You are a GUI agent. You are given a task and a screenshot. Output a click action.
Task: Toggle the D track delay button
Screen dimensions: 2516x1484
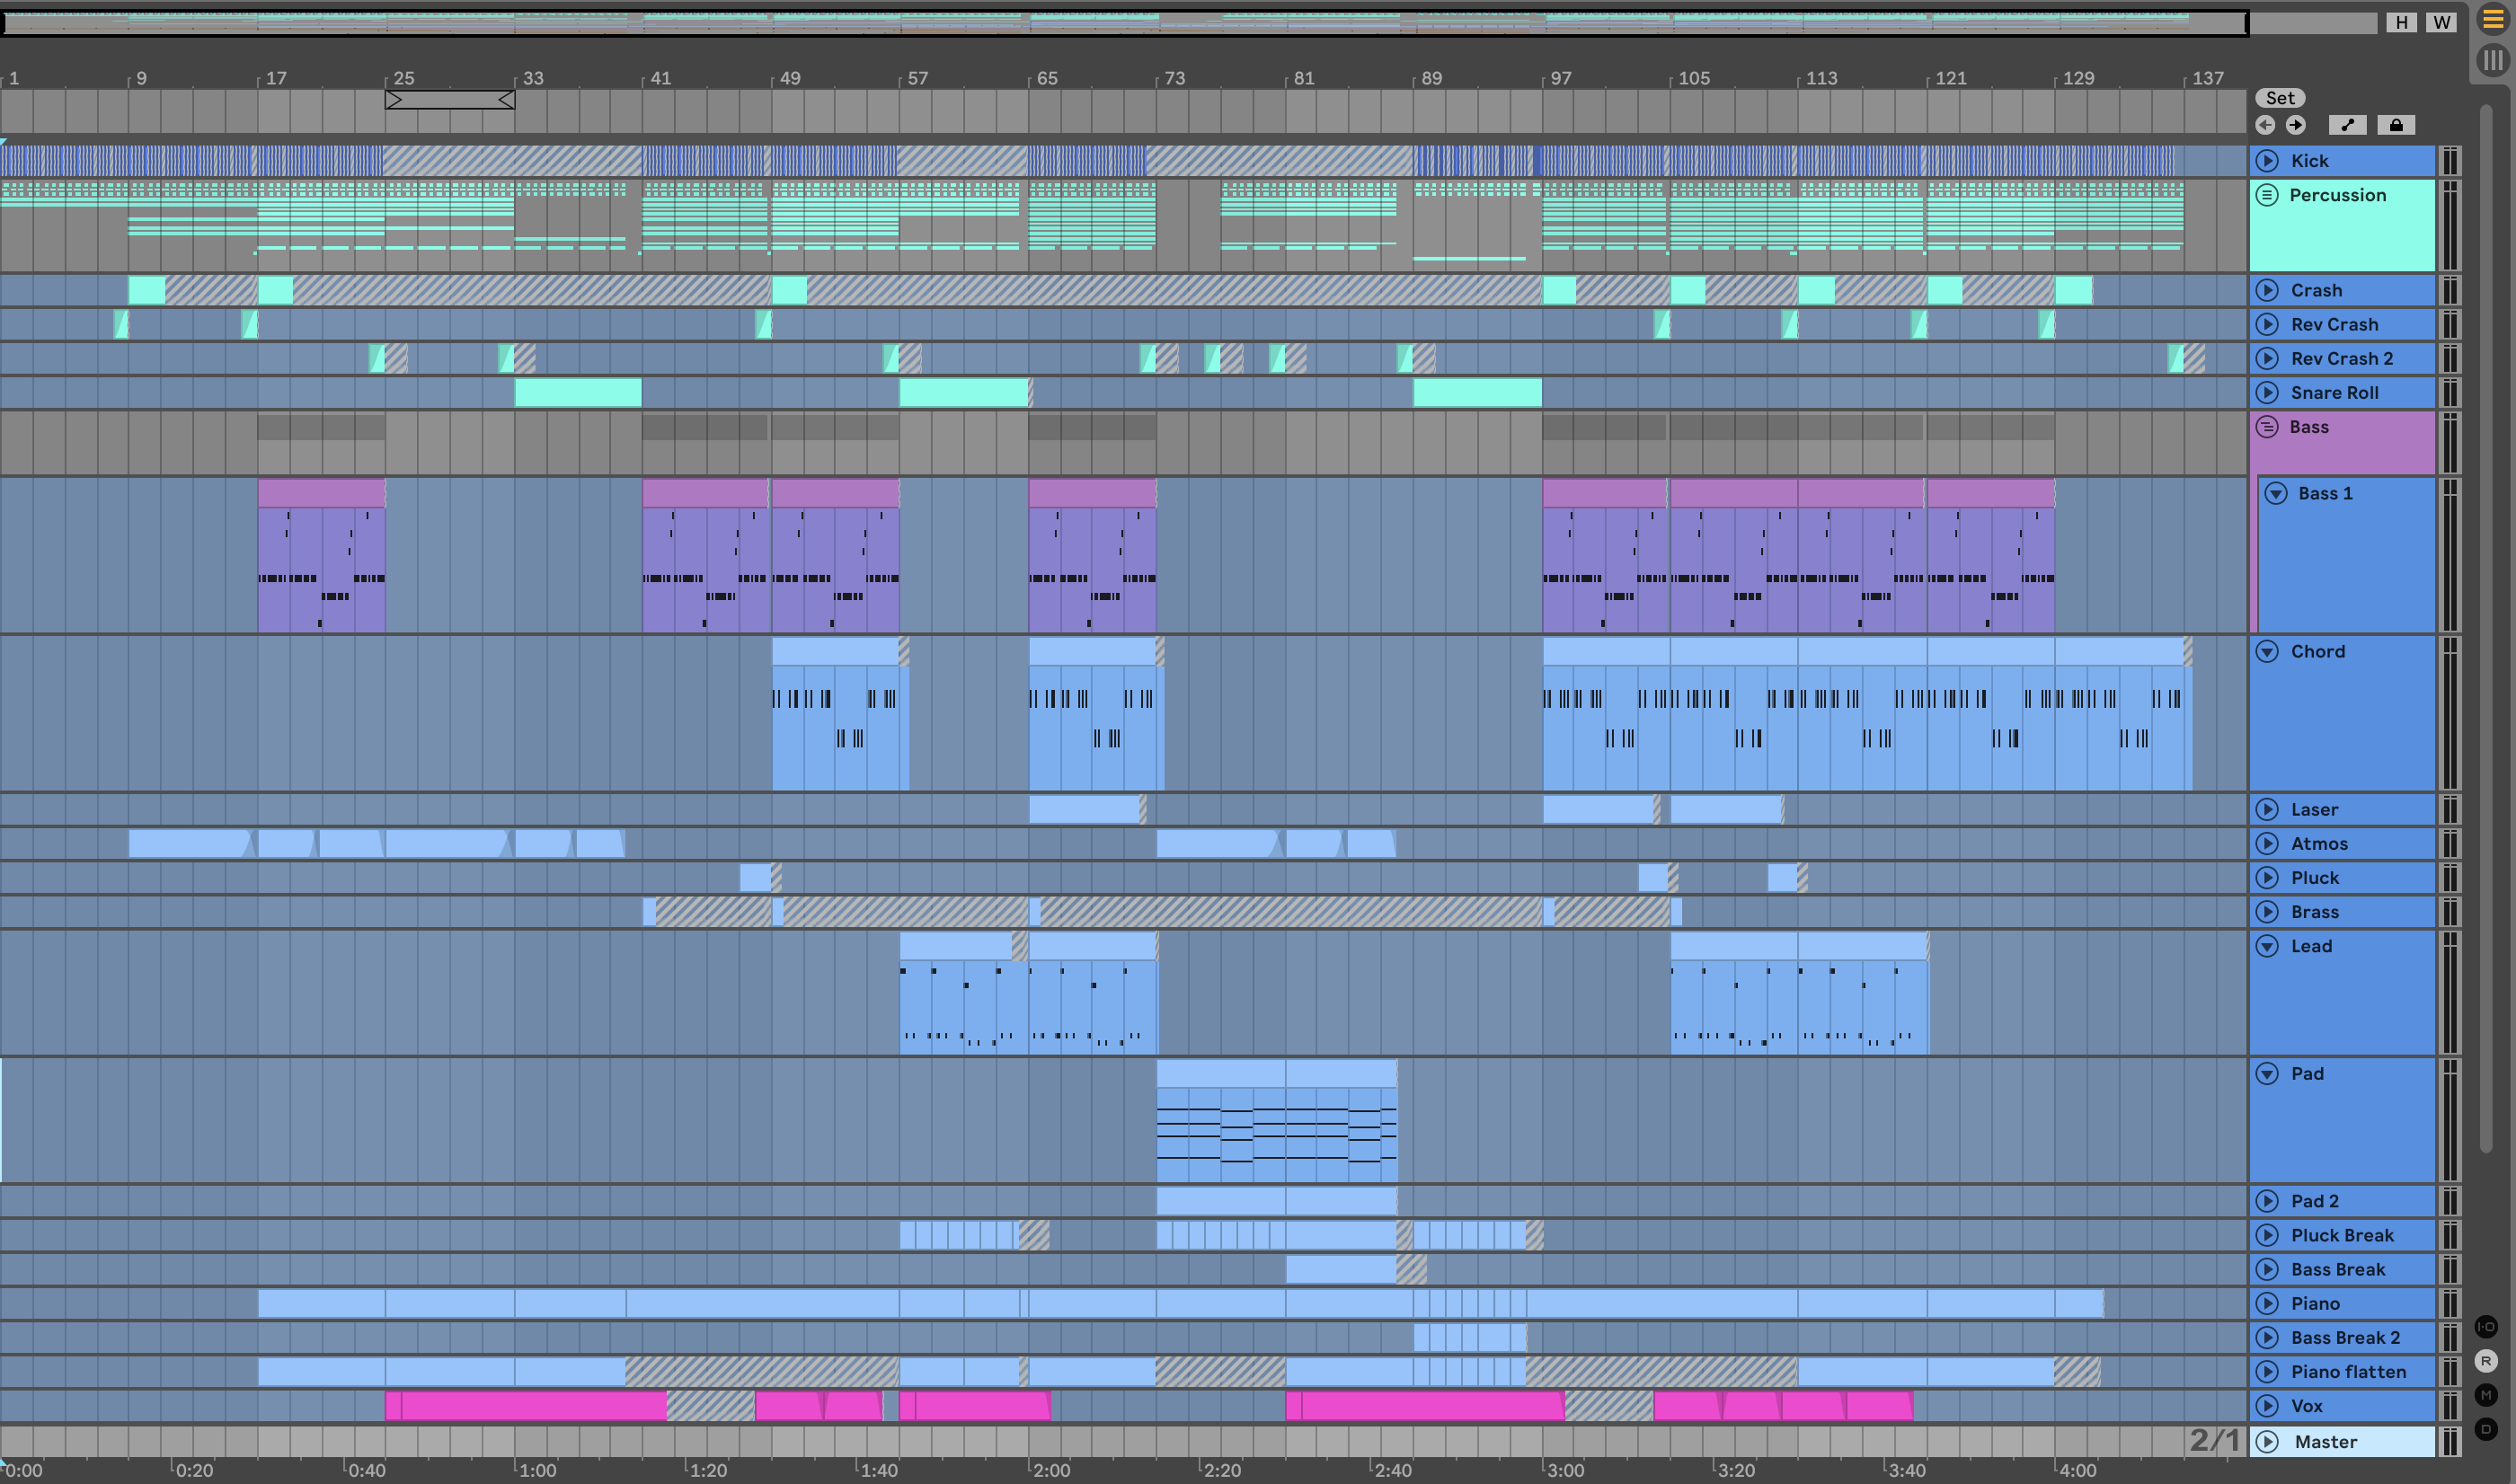[2486, 1429]
